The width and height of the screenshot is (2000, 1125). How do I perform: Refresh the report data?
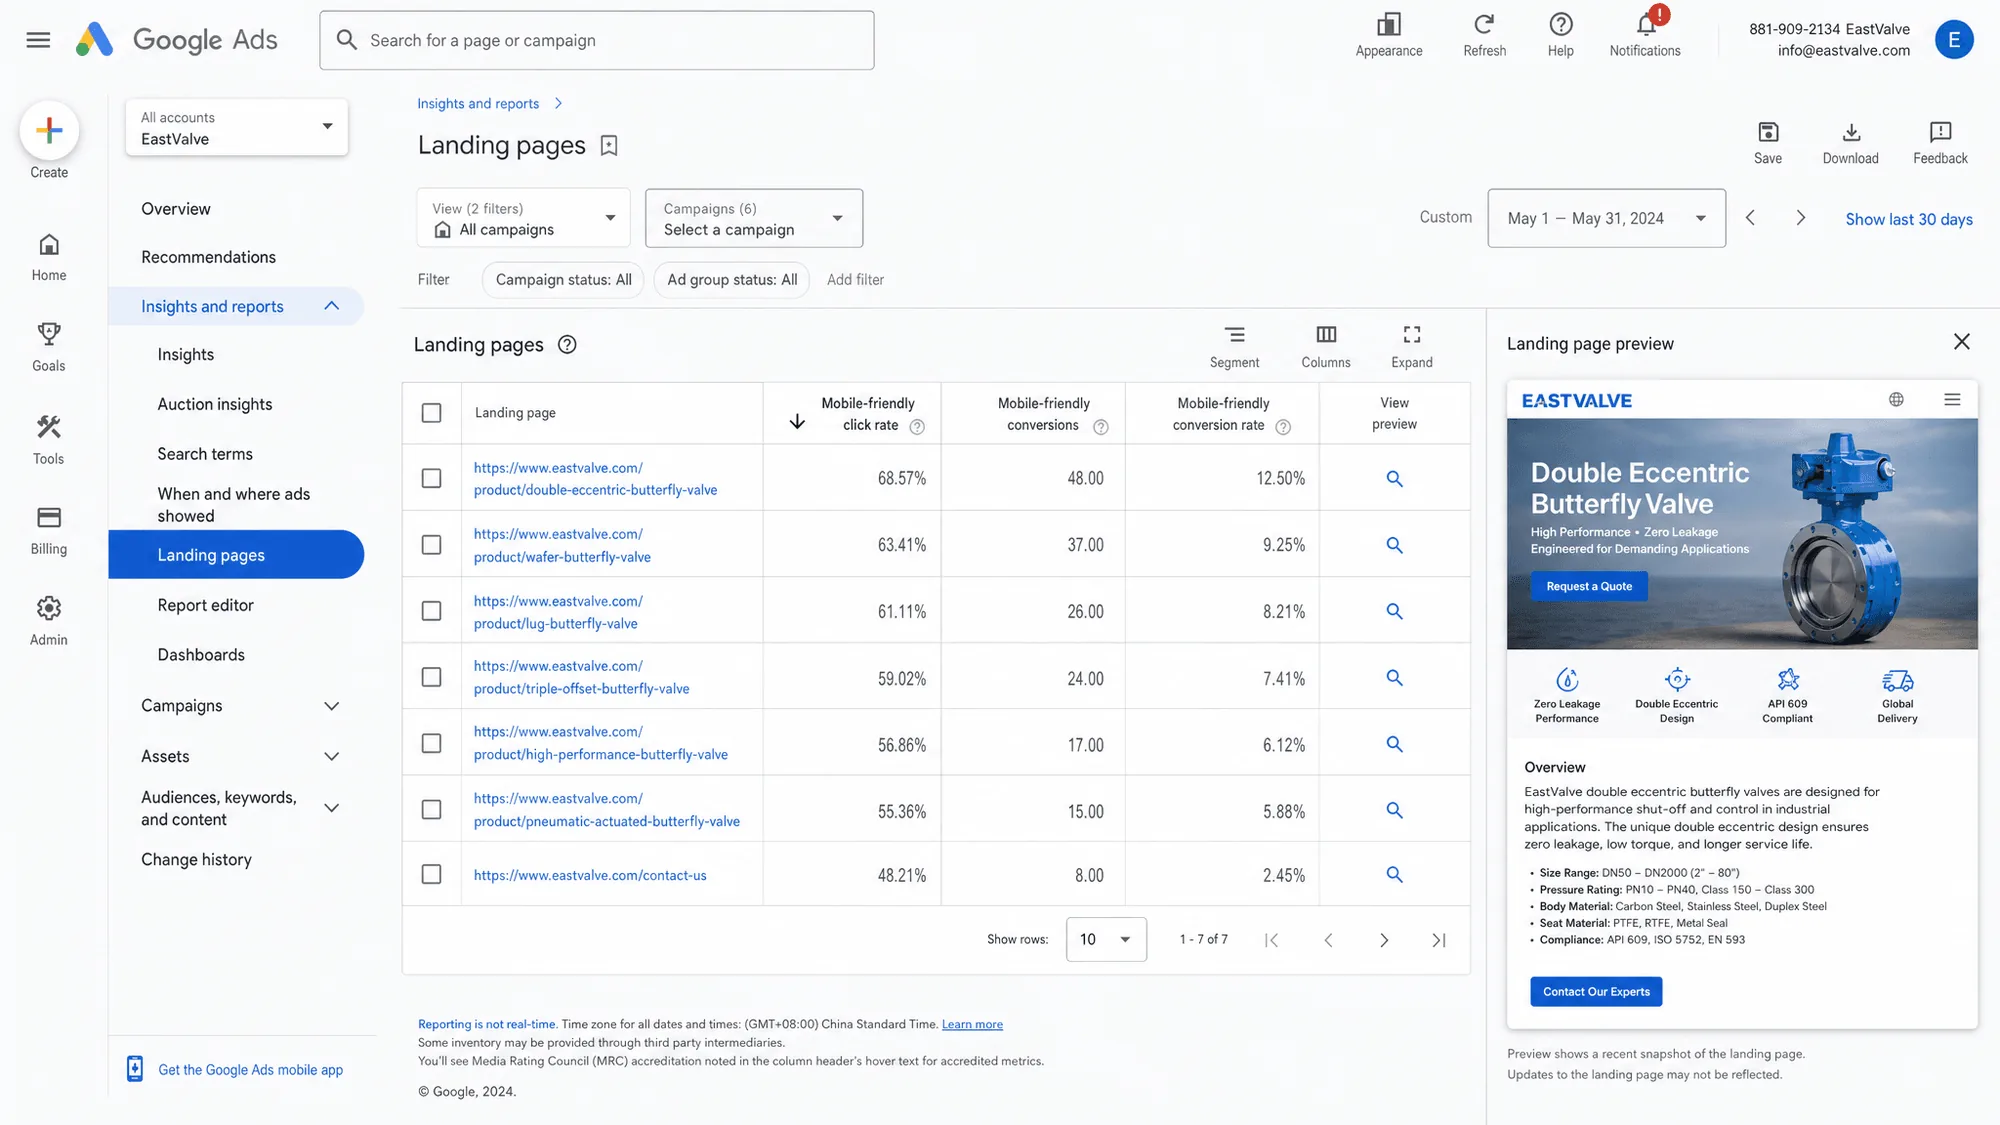tap(1484, 36)
